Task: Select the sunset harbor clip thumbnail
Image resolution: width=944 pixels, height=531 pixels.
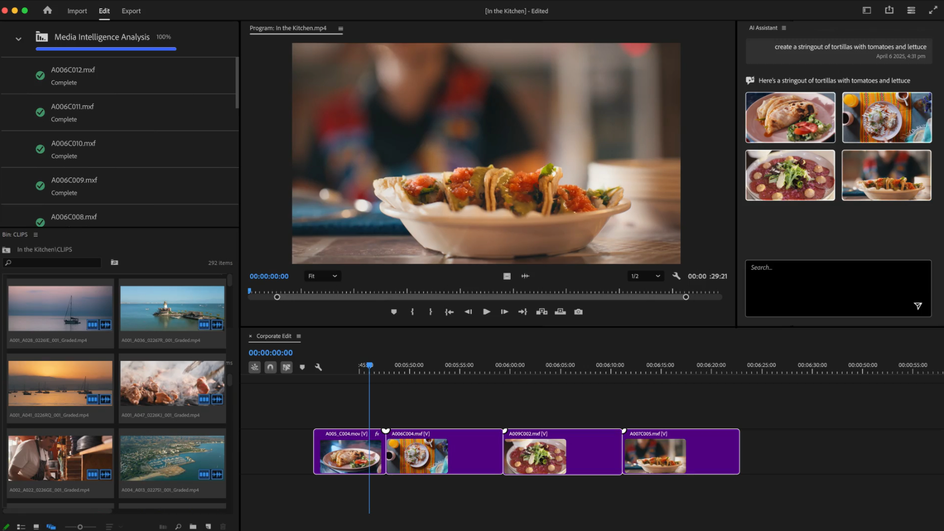Action: (x=60, y=383)
